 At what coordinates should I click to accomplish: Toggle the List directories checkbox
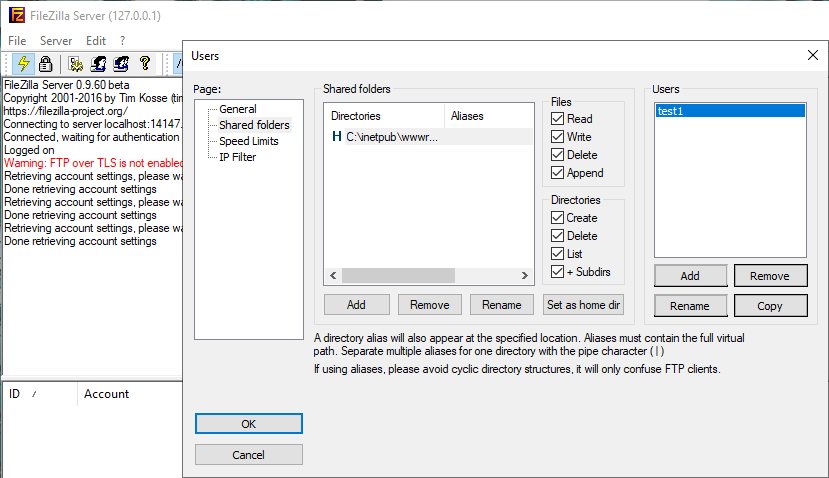(x=557, y=253)
